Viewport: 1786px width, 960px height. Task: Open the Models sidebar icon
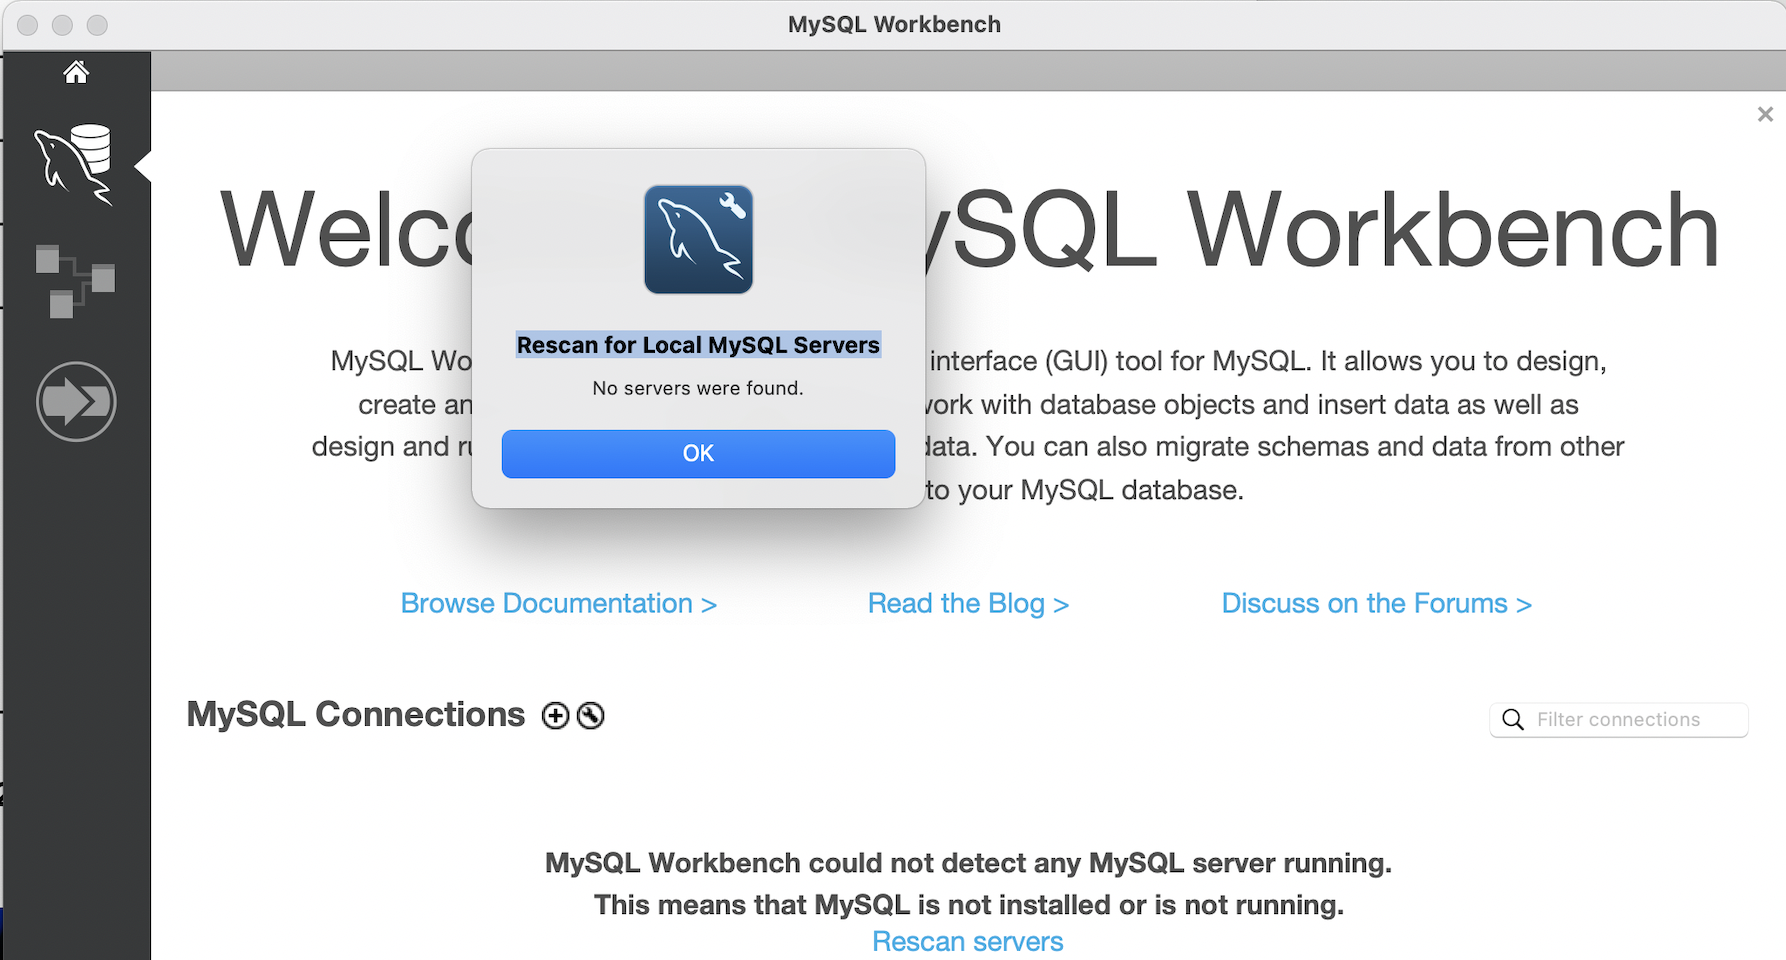click(x=75, y=281)
